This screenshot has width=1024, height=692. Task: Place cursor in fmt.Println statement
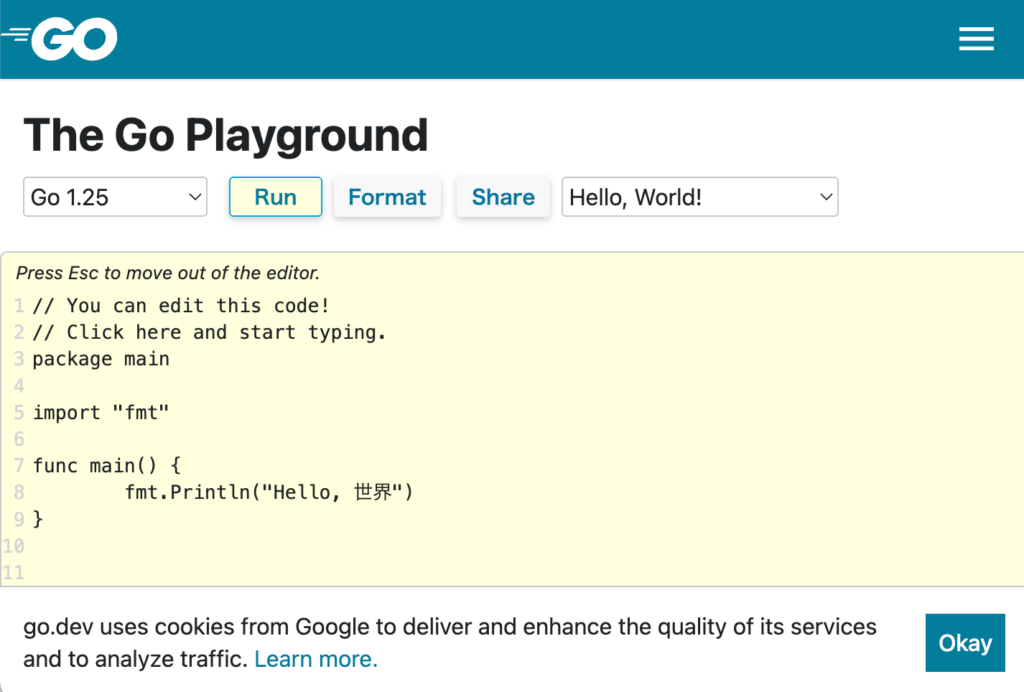pos(268,492)
